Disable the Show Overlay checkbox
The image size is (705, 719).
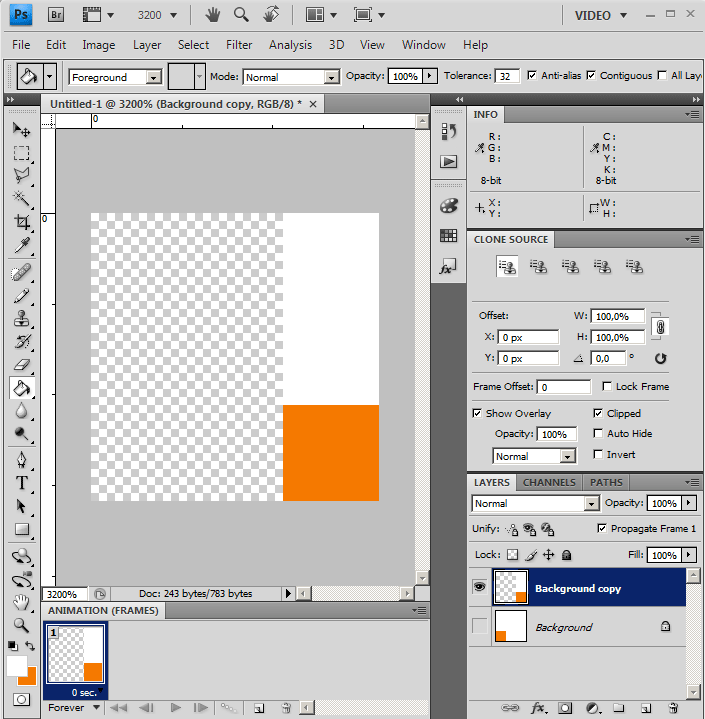point(477,413)
